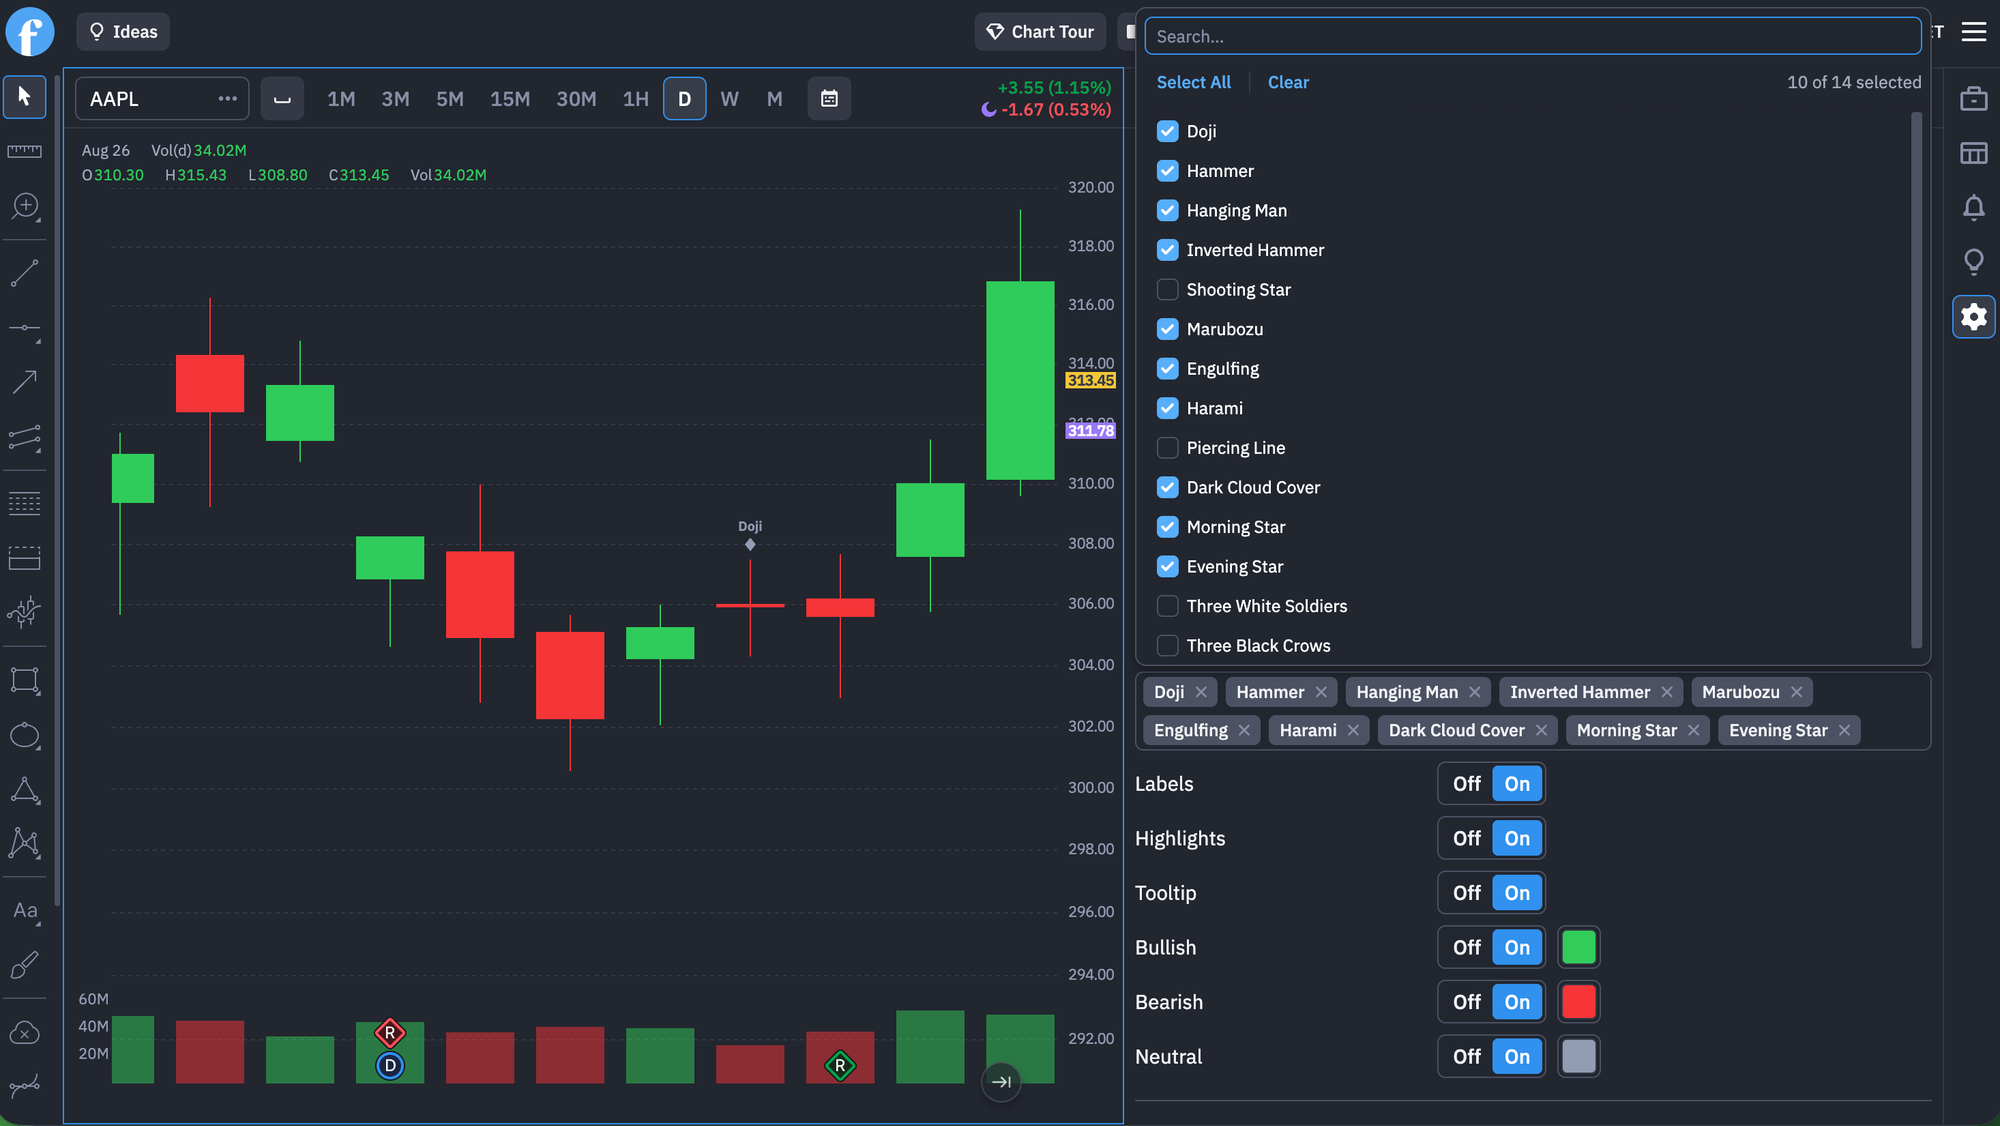Switch to weekly W timeframe
This screenshot has height=1126, width=2000.
729,99
